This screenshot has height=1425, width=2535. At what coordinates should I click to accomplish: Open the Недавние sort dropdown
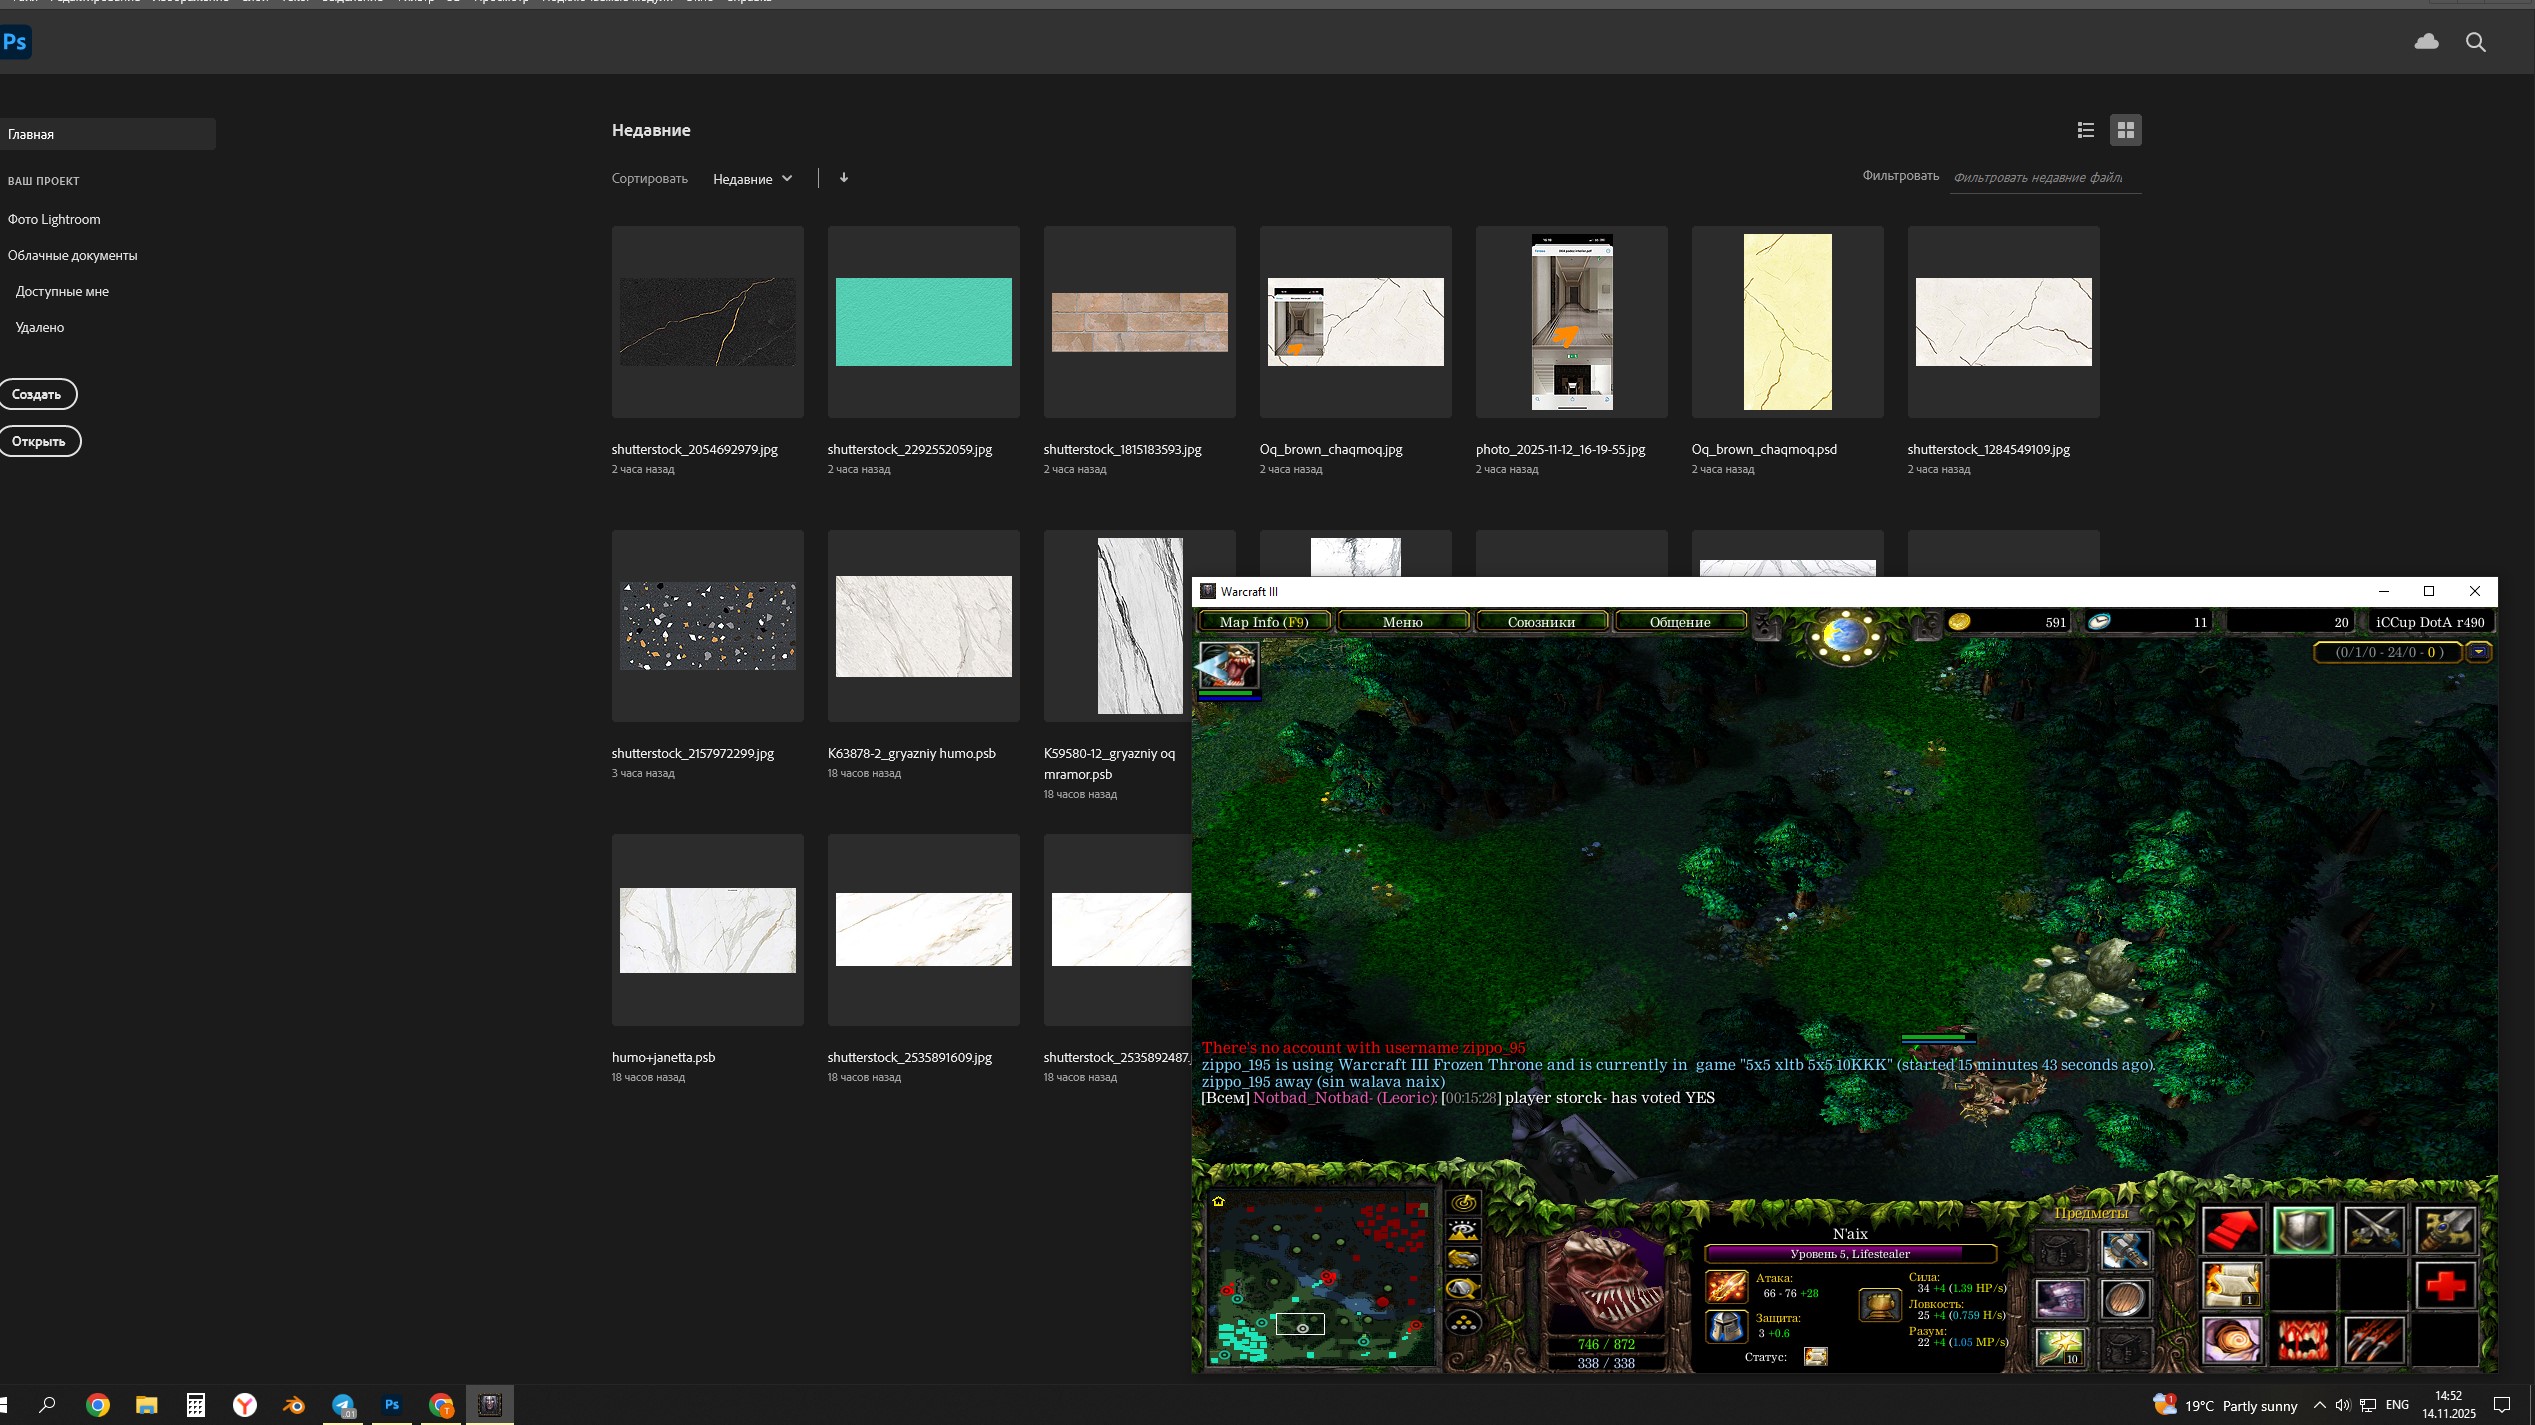752,179
